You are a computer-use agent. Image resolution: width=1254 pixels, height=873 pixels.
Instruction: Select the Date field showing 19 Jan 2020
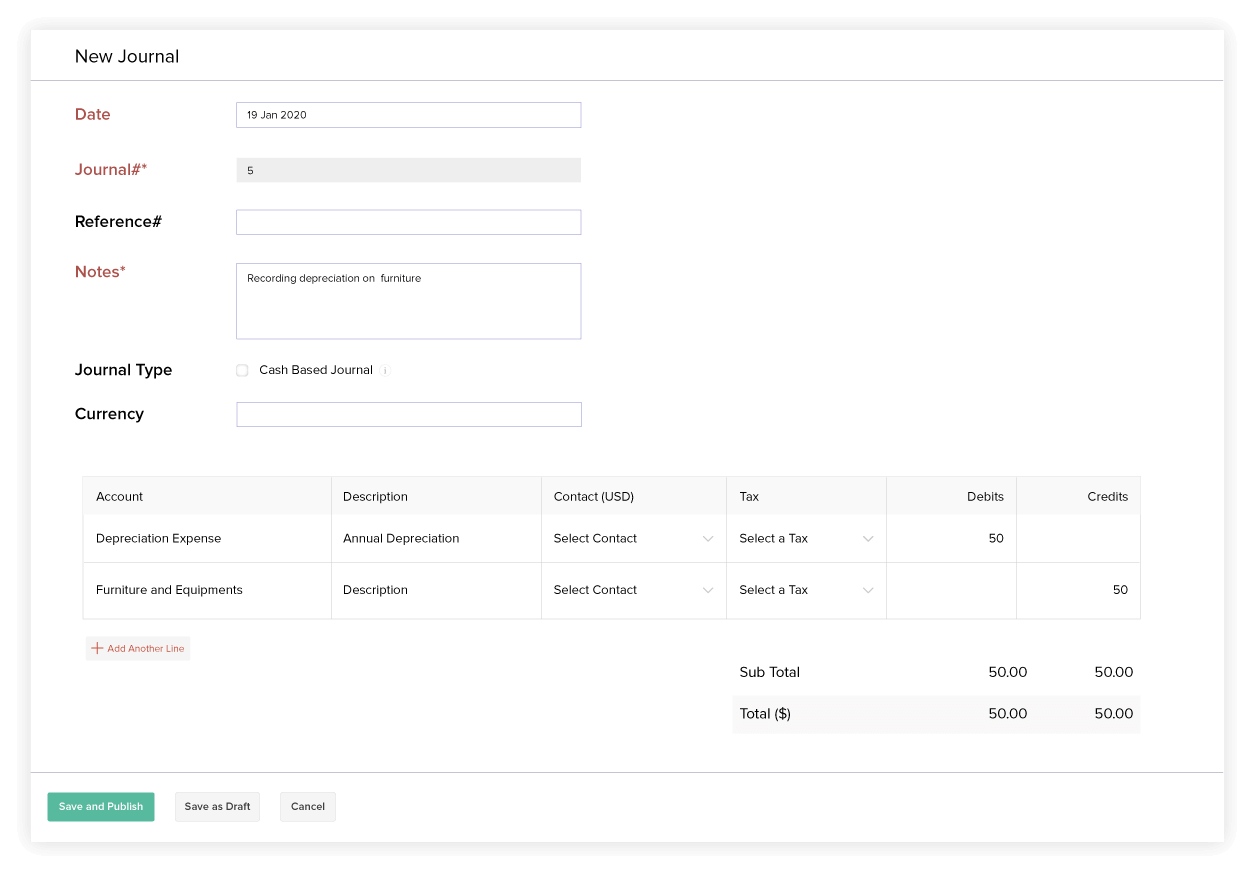tap(408, 114)
